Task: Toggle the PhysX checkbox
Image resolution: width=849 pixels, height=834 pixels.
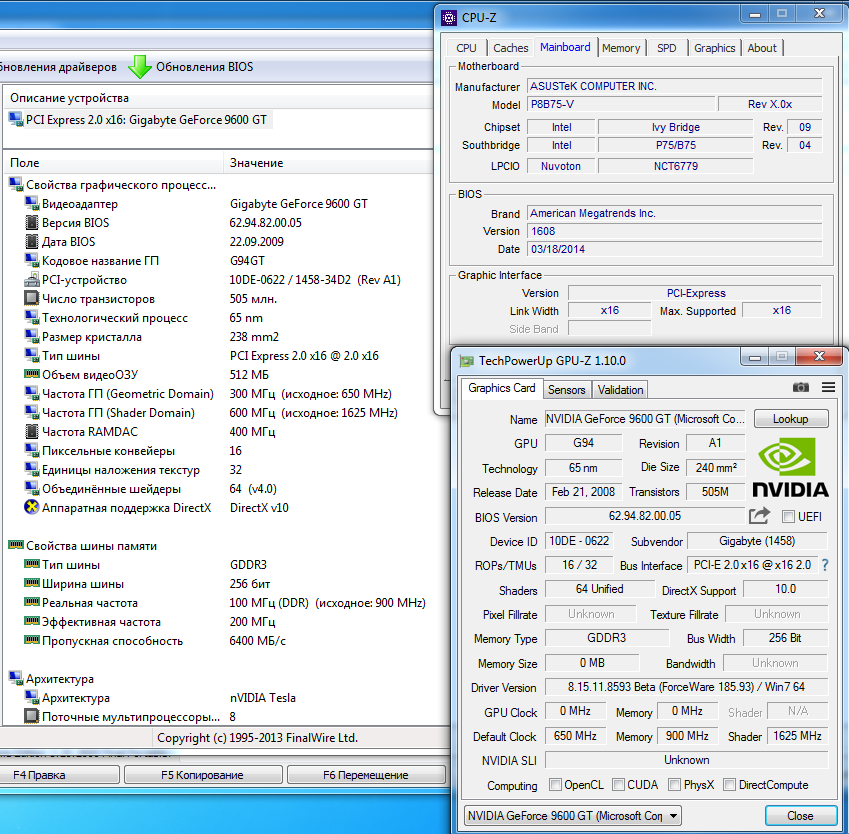Action: click(x=674, y=784)
